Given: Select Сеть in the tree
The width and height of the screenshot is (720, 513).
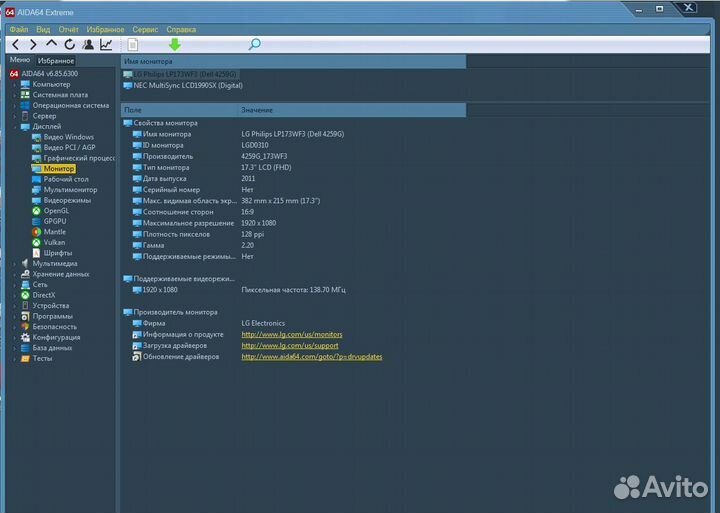Looking at the screenshot, I should point(34,285).
